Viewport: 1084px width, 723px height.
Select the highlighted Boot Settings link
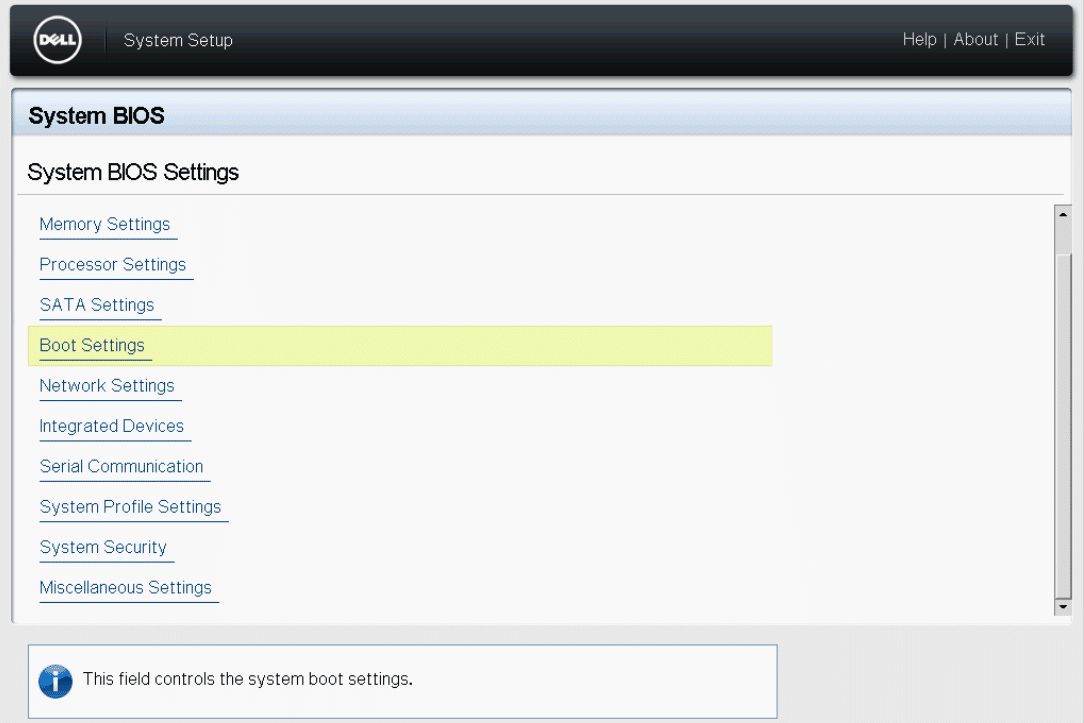click(x=92, y=345)
